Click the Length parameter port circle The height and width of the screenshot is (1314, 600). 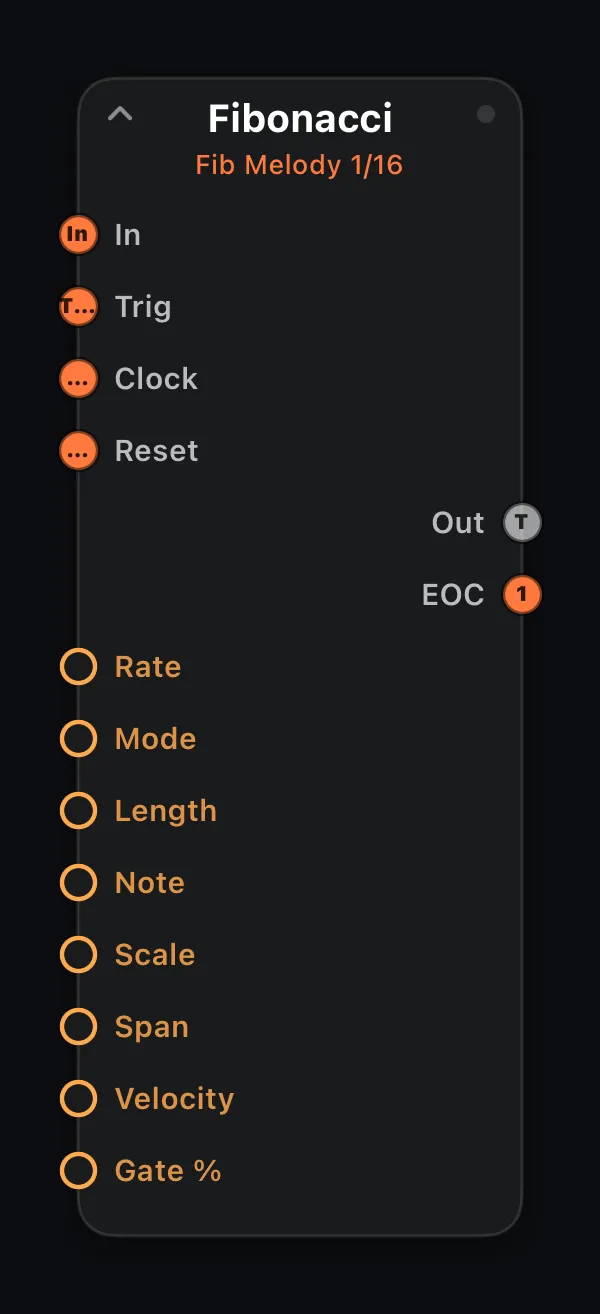pyautogui.click(x=78, y=811)
